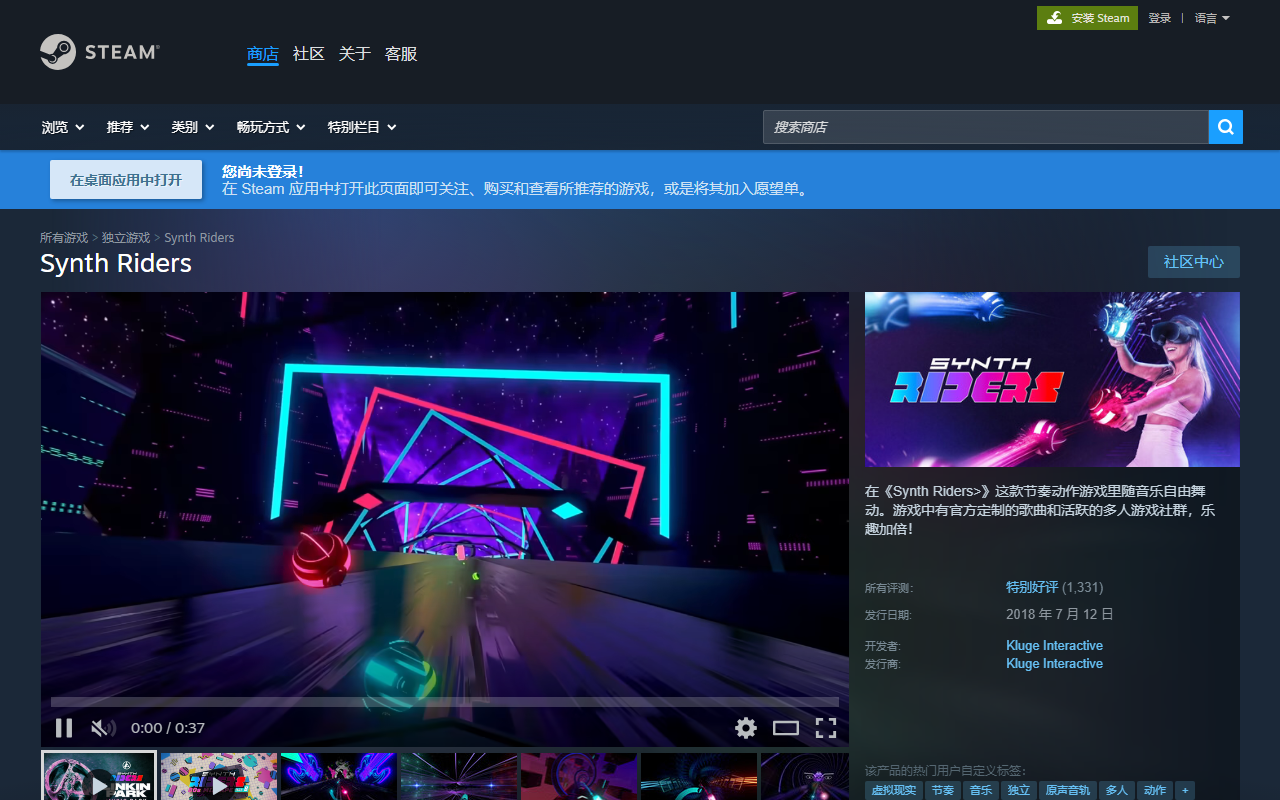Screen dimensions: 1280x800
Task: Click the 独立游戏 breadcrumb
Action: 126,238
